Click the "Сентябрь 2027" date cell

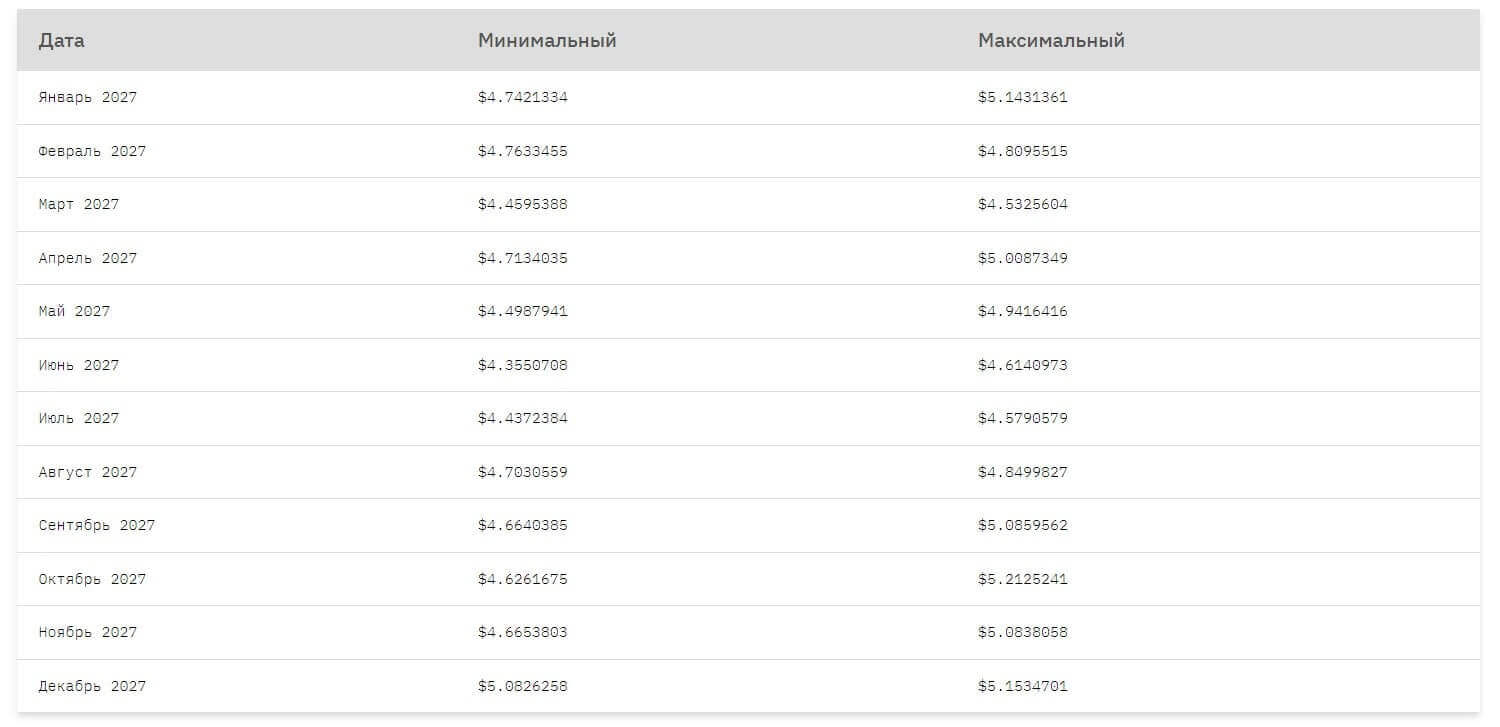tap(97, 526)
